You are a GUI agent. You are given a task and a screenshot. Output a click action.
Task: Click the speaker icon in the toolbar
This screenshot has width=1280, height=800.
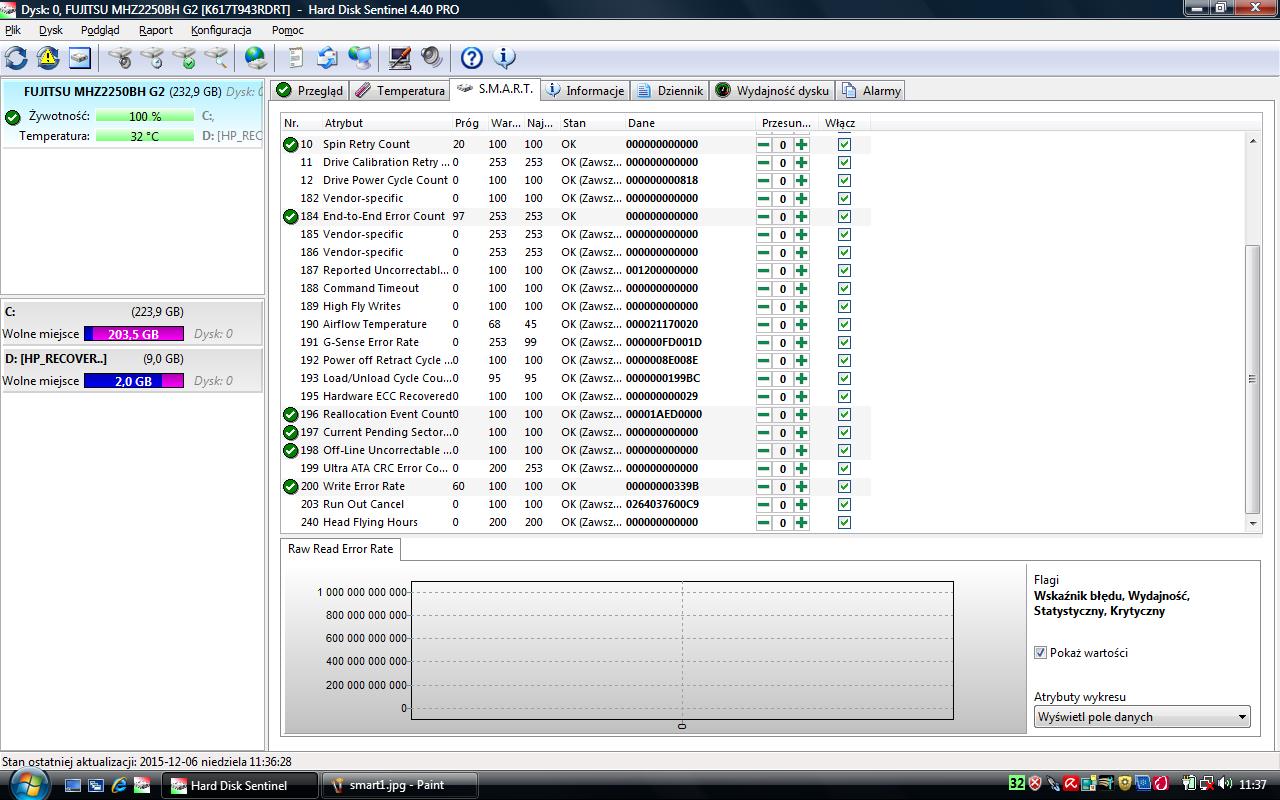click(x=431, y=58)
